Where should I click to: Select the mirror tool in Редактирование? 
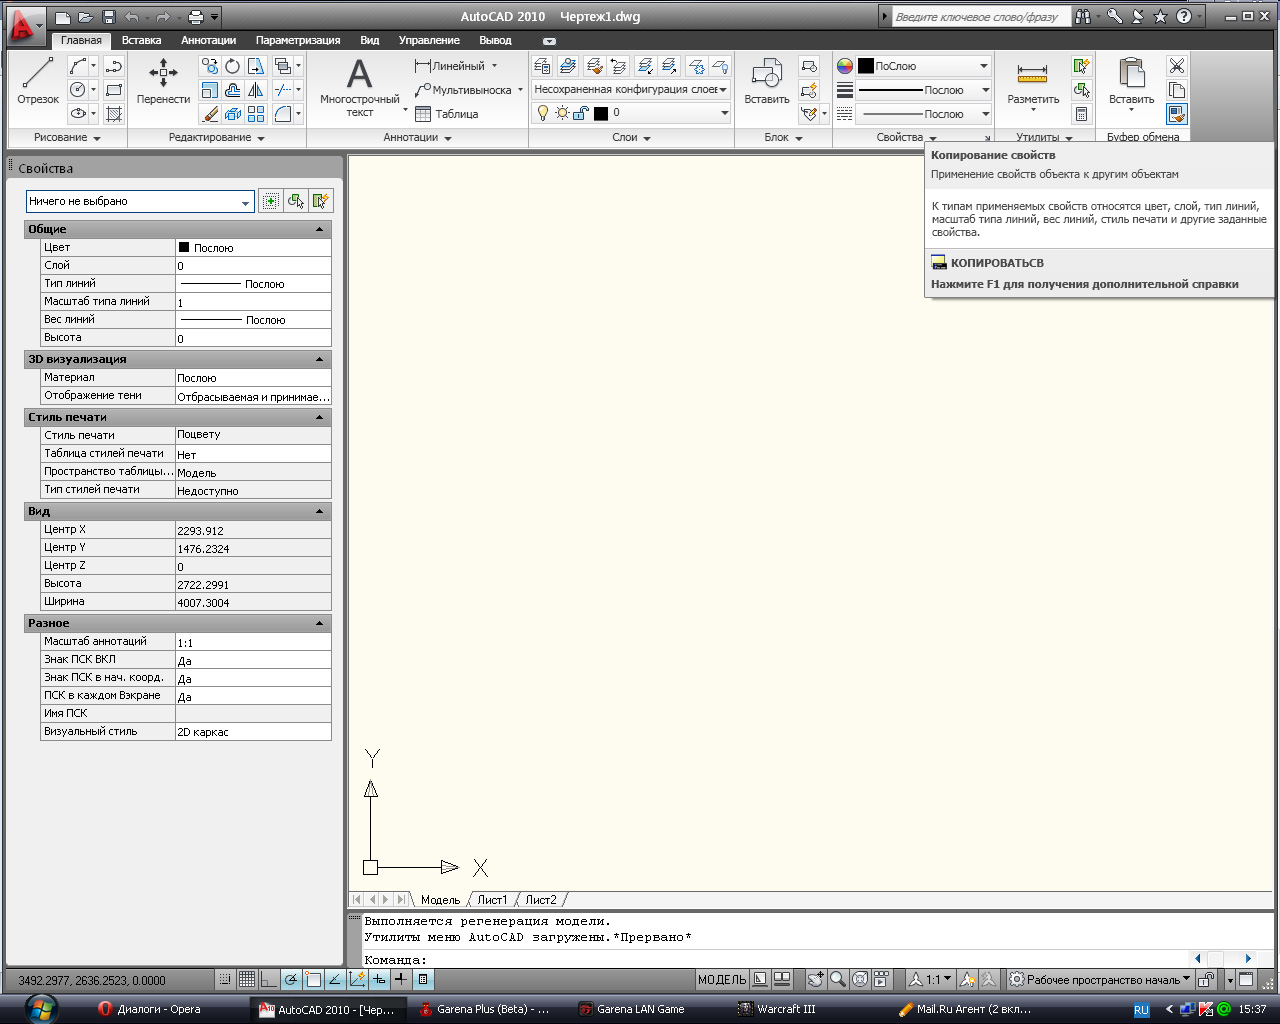[x=256, y=89]
